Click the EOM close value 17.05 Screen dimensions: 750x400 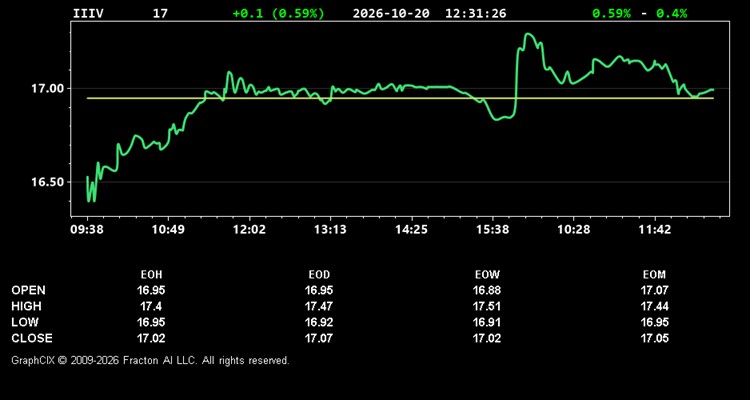(654, 338)
